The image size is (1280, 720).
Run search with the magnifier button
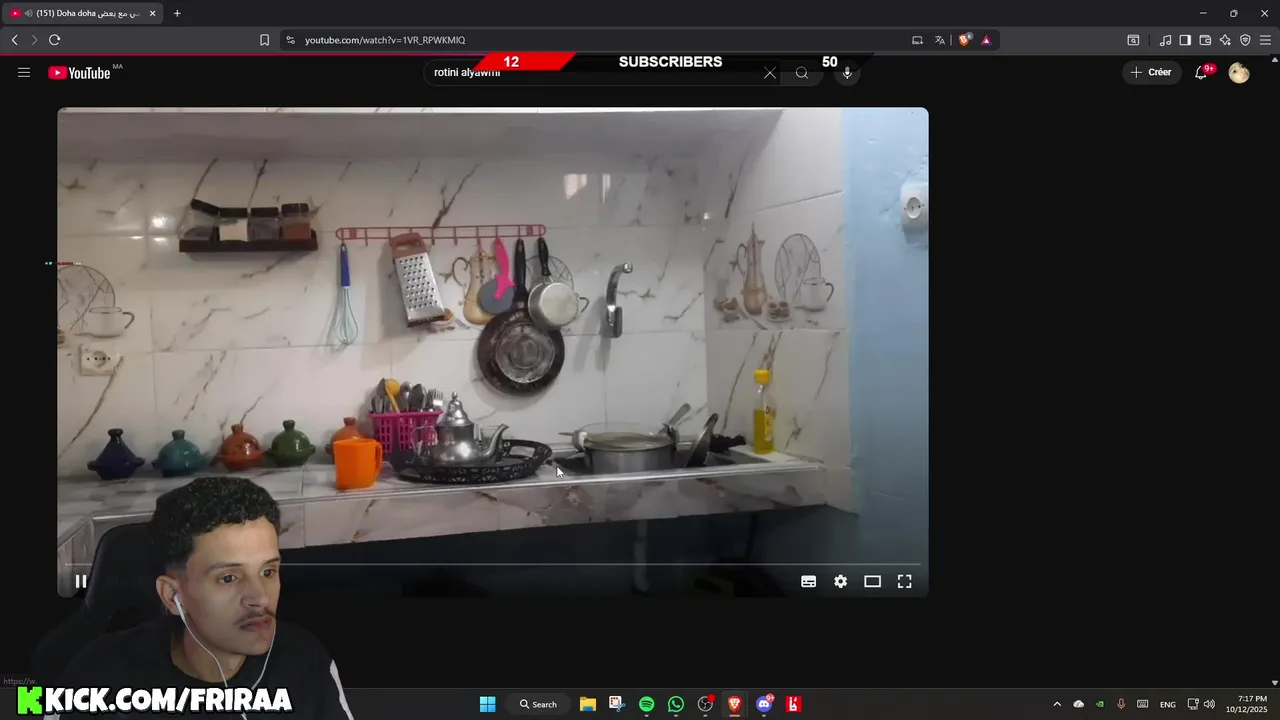[x=802, y=73]
